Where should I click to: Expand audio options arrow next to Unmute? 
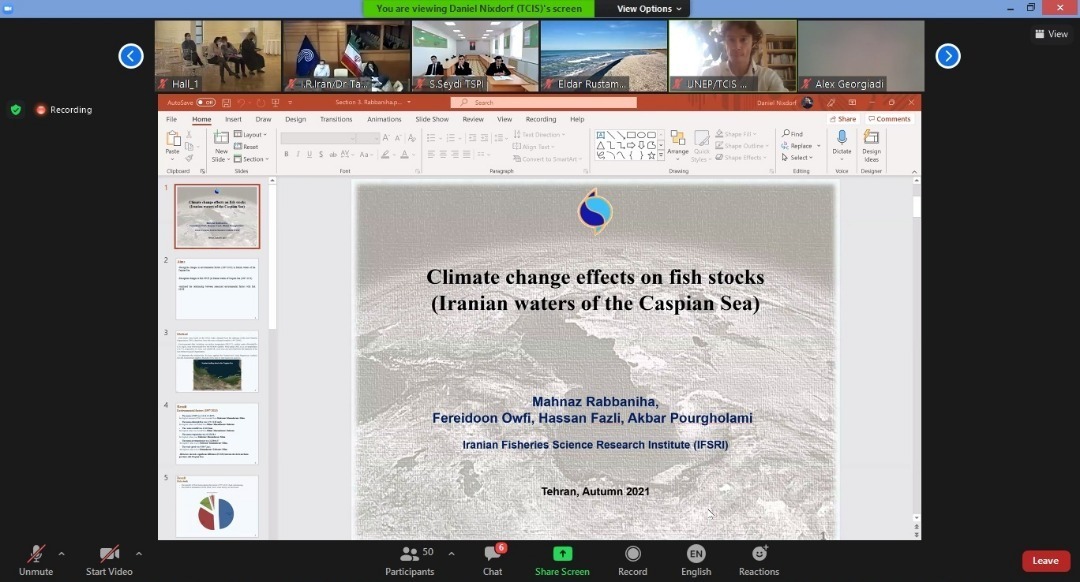click(62, 553)
